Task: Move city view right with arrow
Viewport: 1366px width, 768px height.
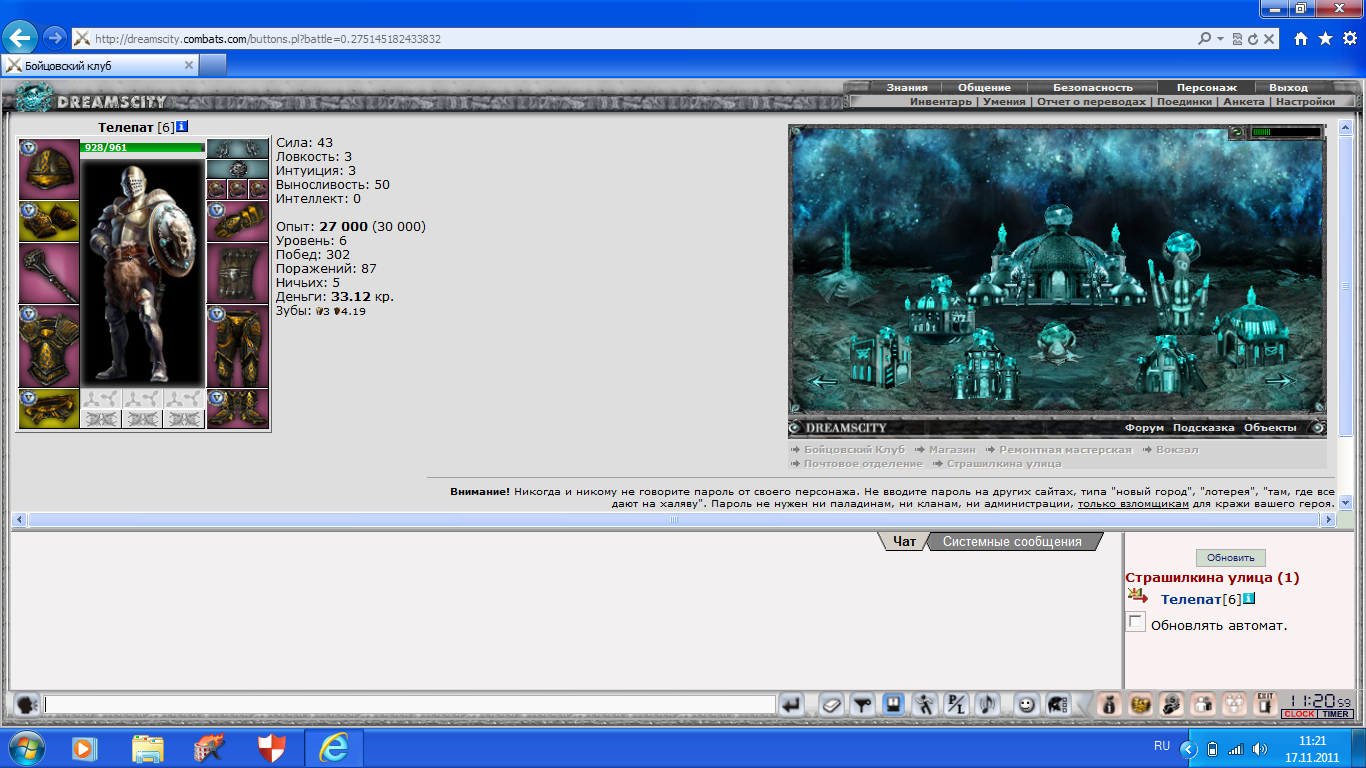Action: tap(1280, 381)
